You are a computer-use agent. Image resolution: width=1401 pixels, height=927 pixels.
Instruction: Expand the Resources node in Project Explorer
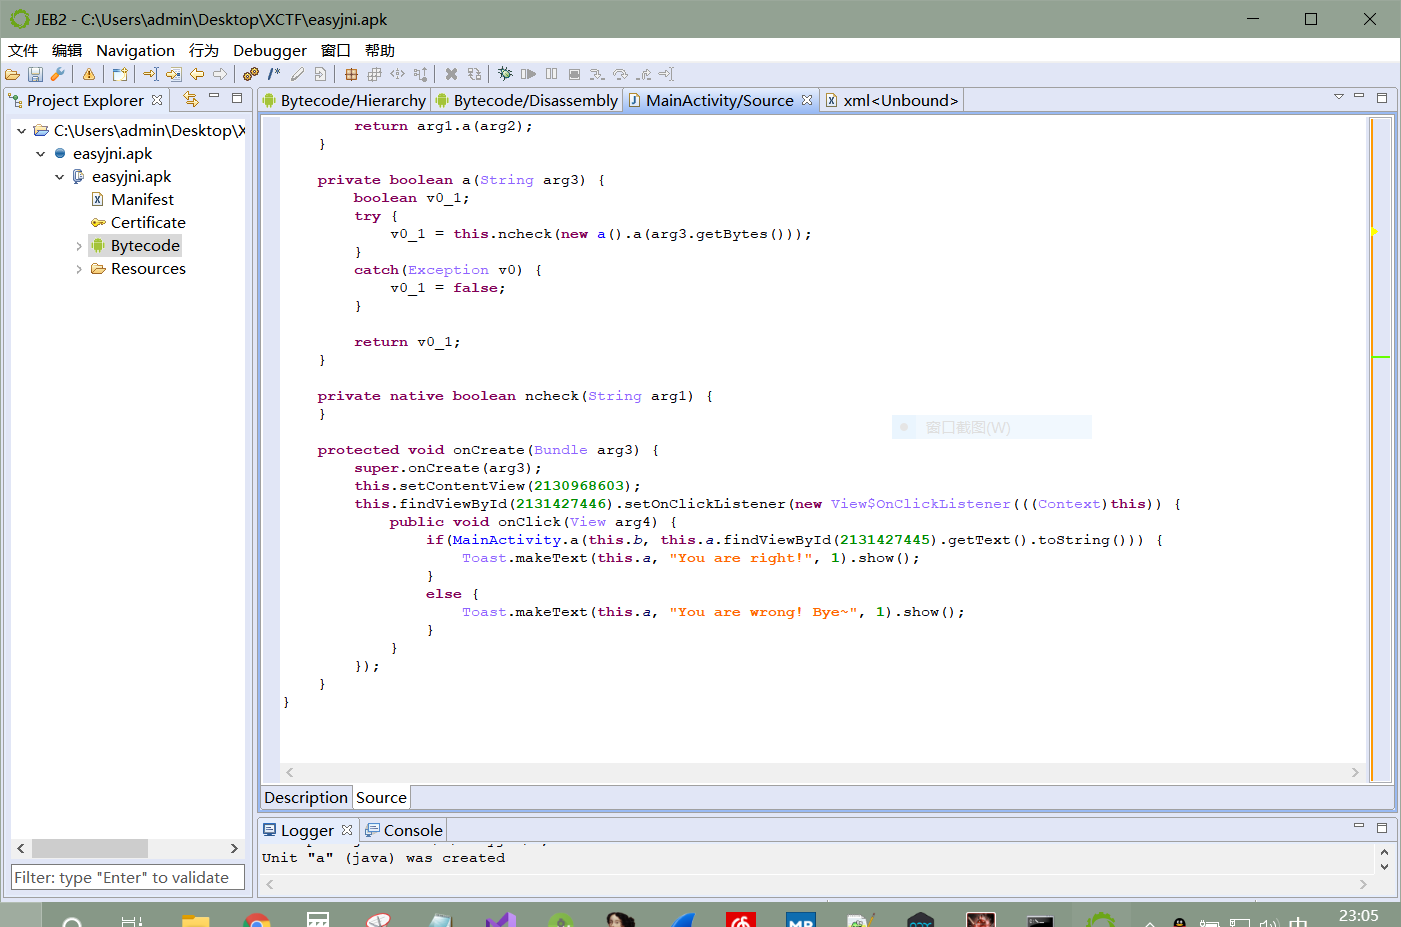(x=78, y=268)
